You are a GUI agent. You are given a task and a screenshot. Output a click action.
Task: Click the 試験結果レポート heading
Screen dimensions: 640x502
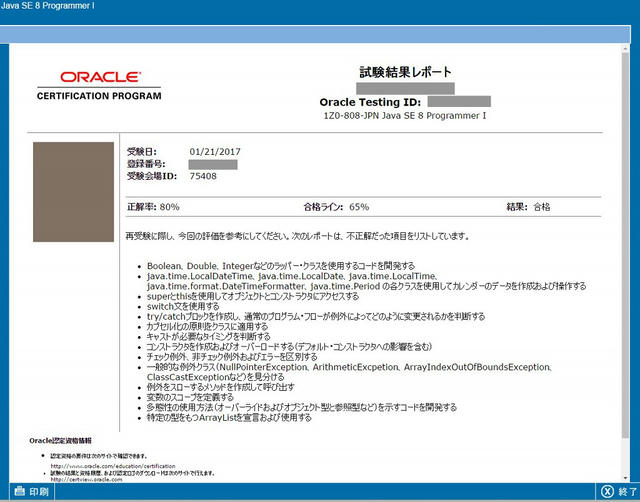pos(405,72)
